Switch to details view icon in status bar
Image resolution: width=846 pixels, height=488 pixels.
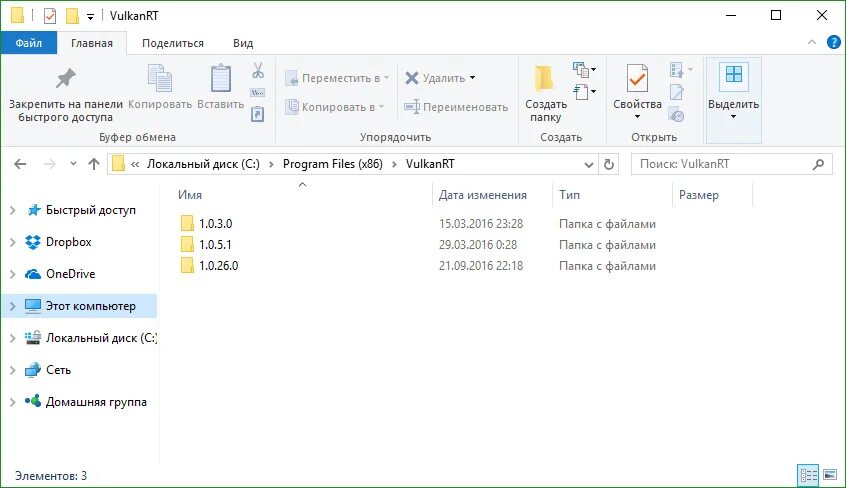808,476
